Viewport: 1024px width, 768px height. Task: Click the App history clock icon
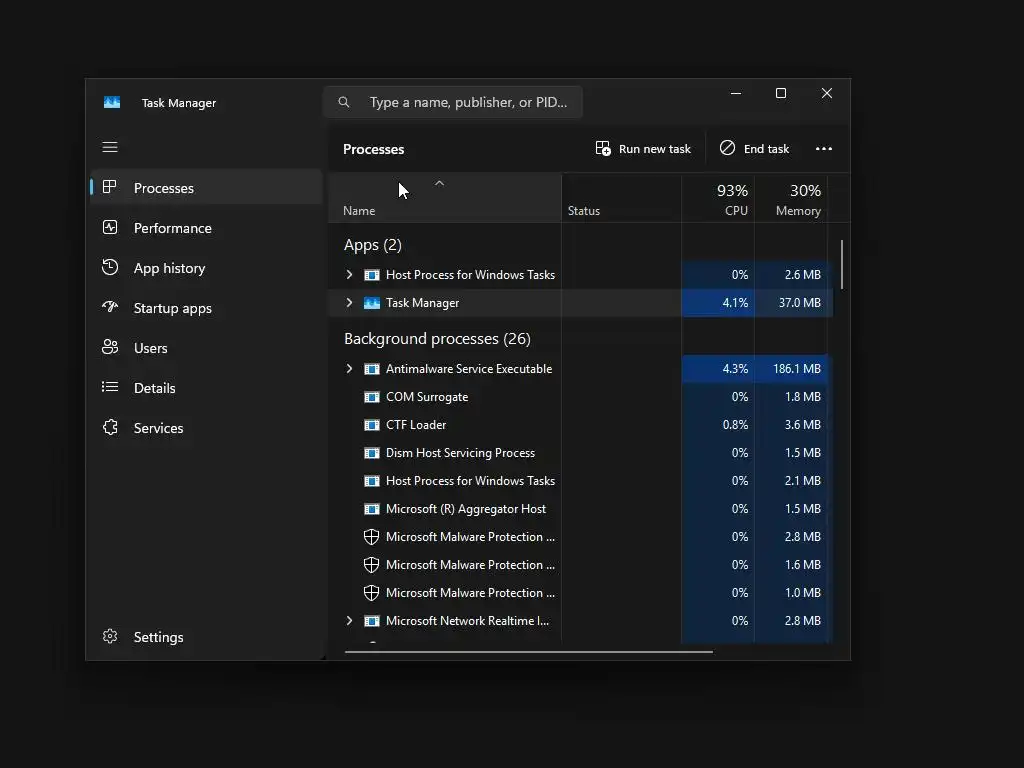[x=110, y=267]
